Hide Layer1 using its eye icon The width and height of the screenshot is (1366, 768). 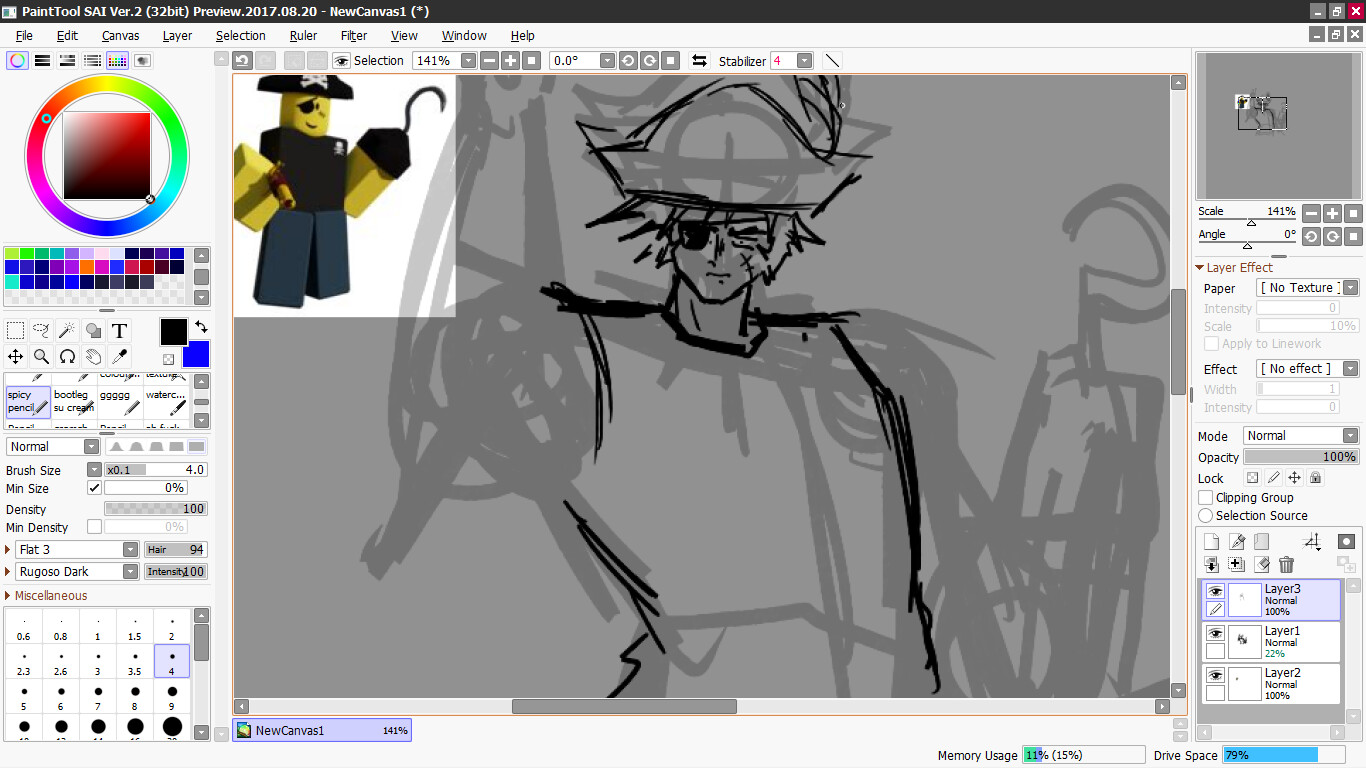pyautogui.click(x=1215, y=634)
